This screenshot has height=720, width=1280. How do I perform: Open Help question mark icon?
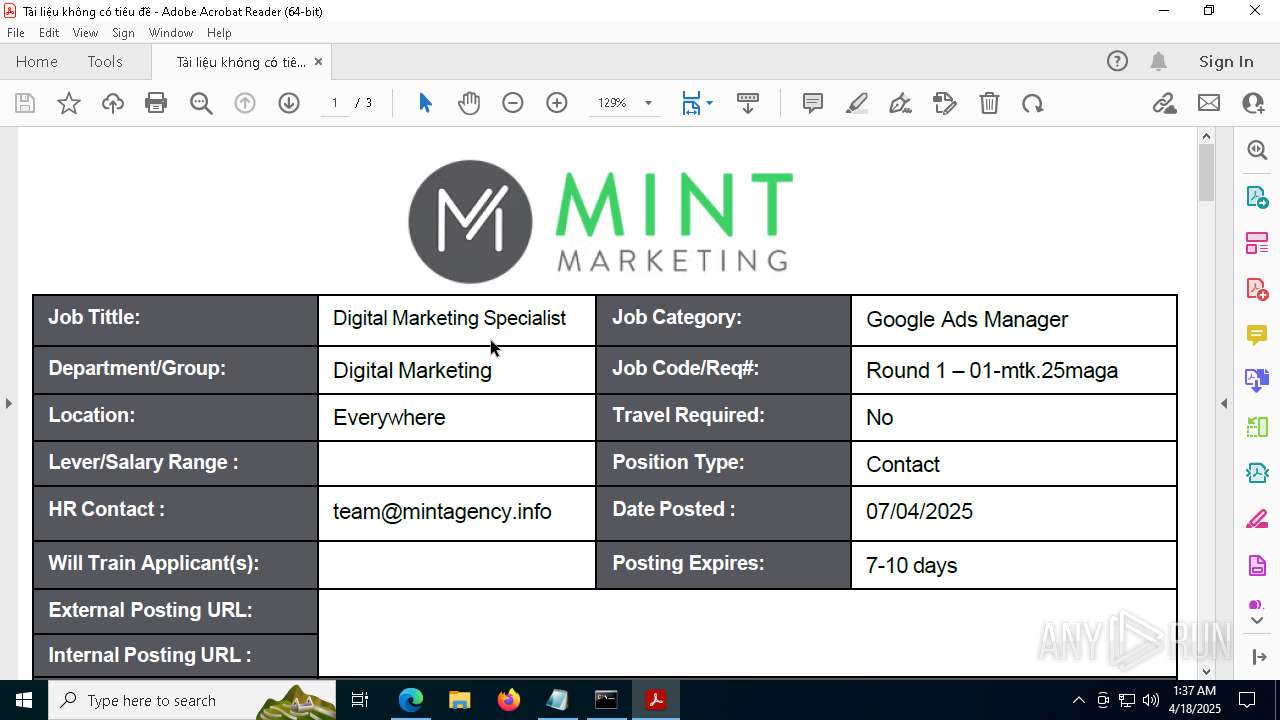point(1117,61)
